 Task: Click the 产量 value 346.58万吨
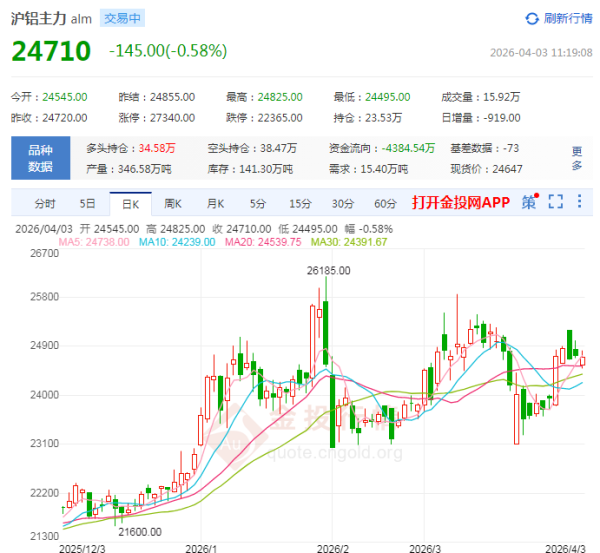pos(145,169)
